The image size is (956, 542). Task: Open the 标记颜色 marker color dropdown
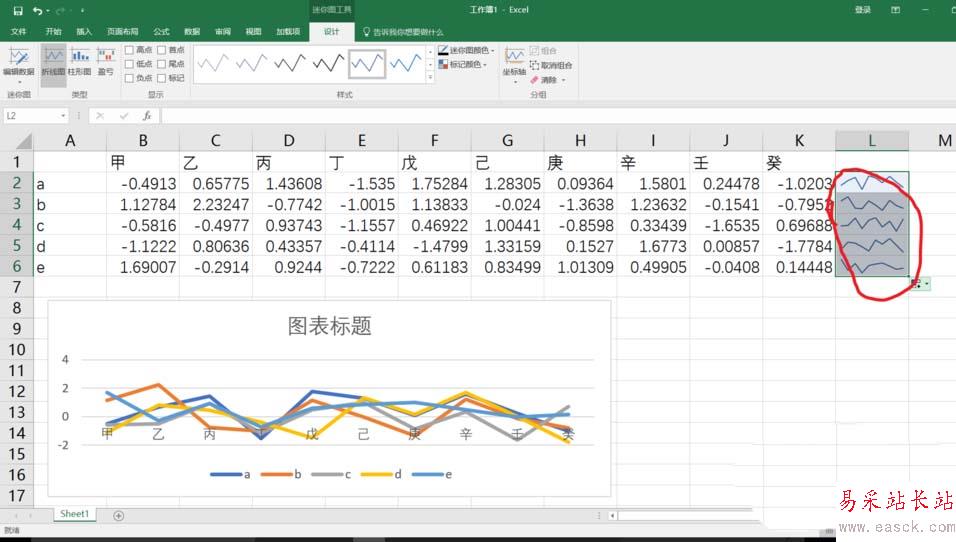pyautogui.click(x=463, y=64)
